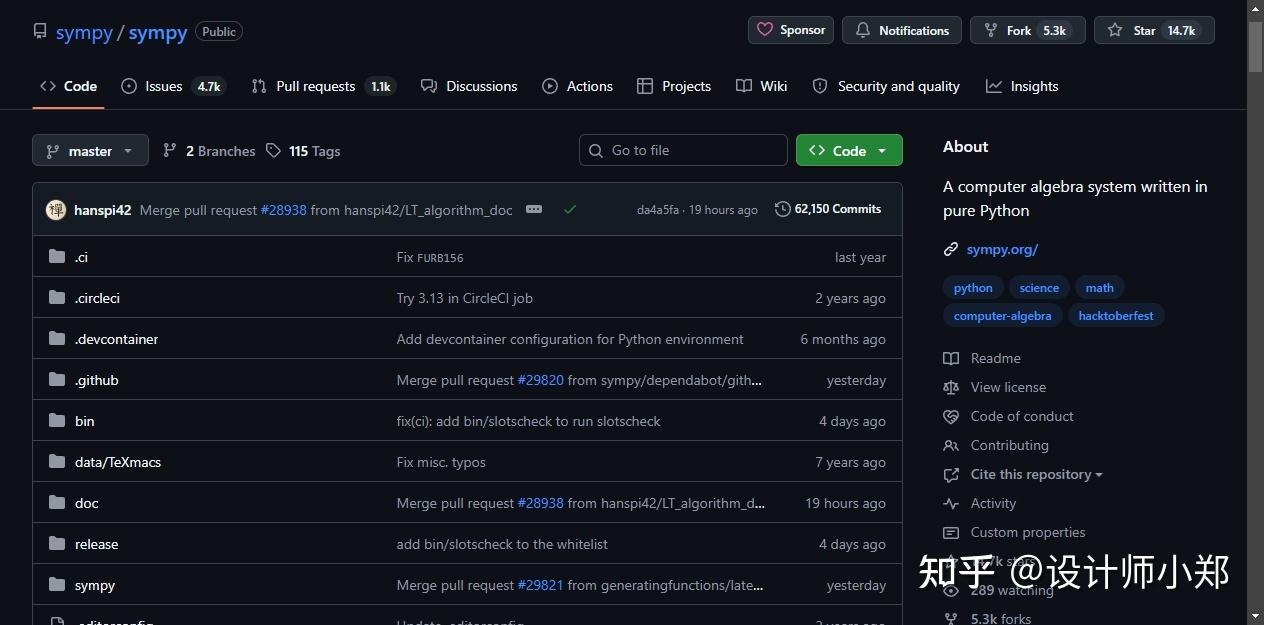Open the Contributing link in About
Image resolution: width=1264 pixels, height=625 pixels.
point(1009,445)
